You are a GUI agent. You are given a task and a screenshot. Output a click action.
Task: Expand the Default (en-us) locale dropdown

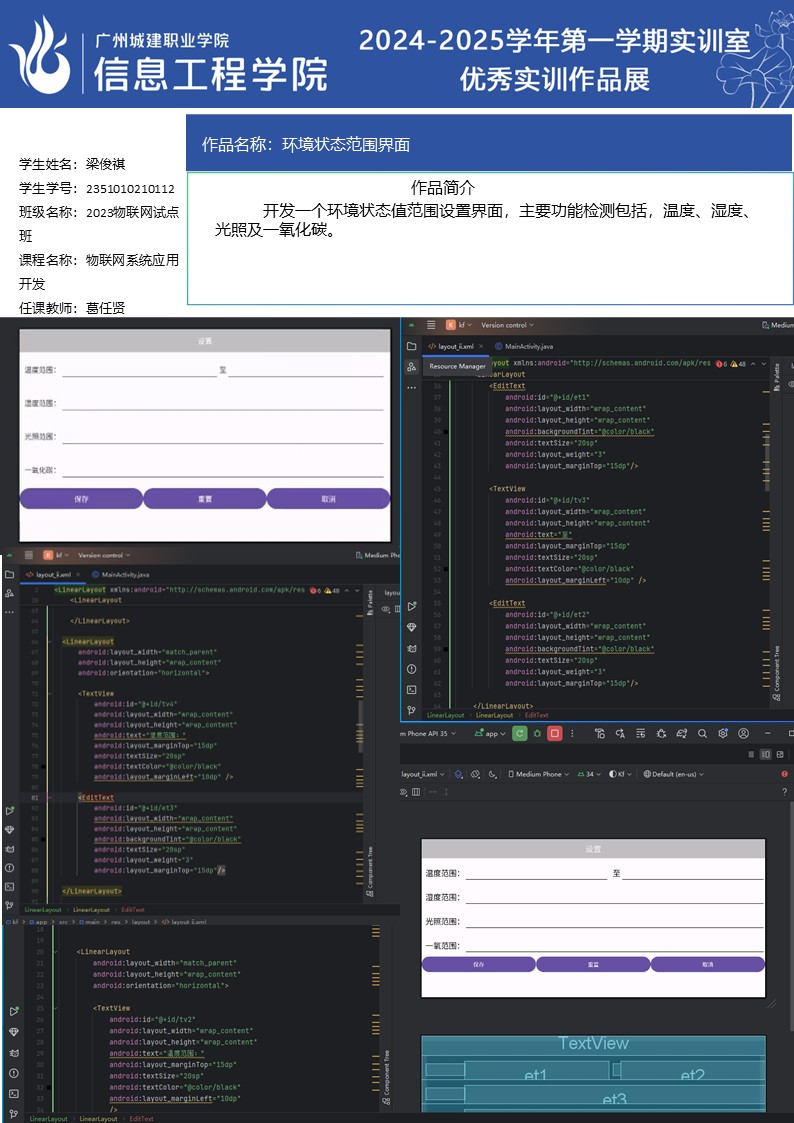675,774
